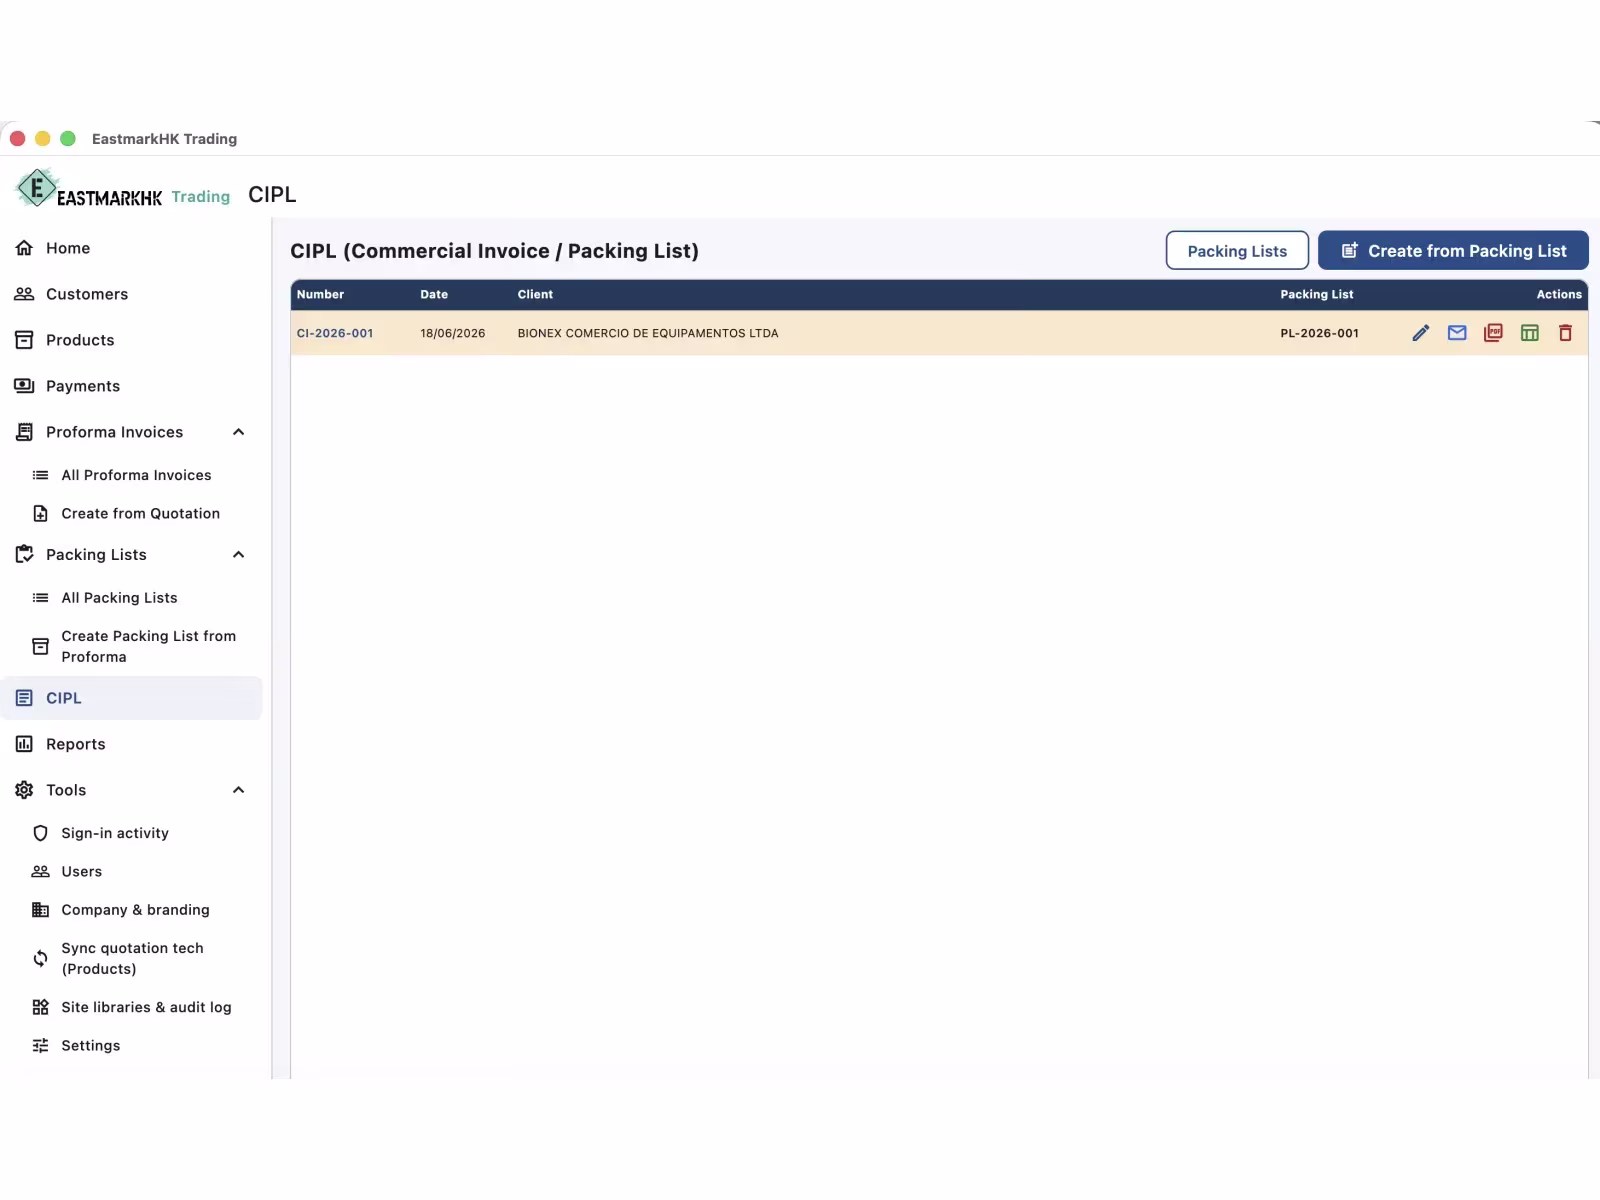This screenshot has height=1200, width=1600.
Task: Click the Sync quotation tech refresh icon
Action: click(x=40, y=958)
